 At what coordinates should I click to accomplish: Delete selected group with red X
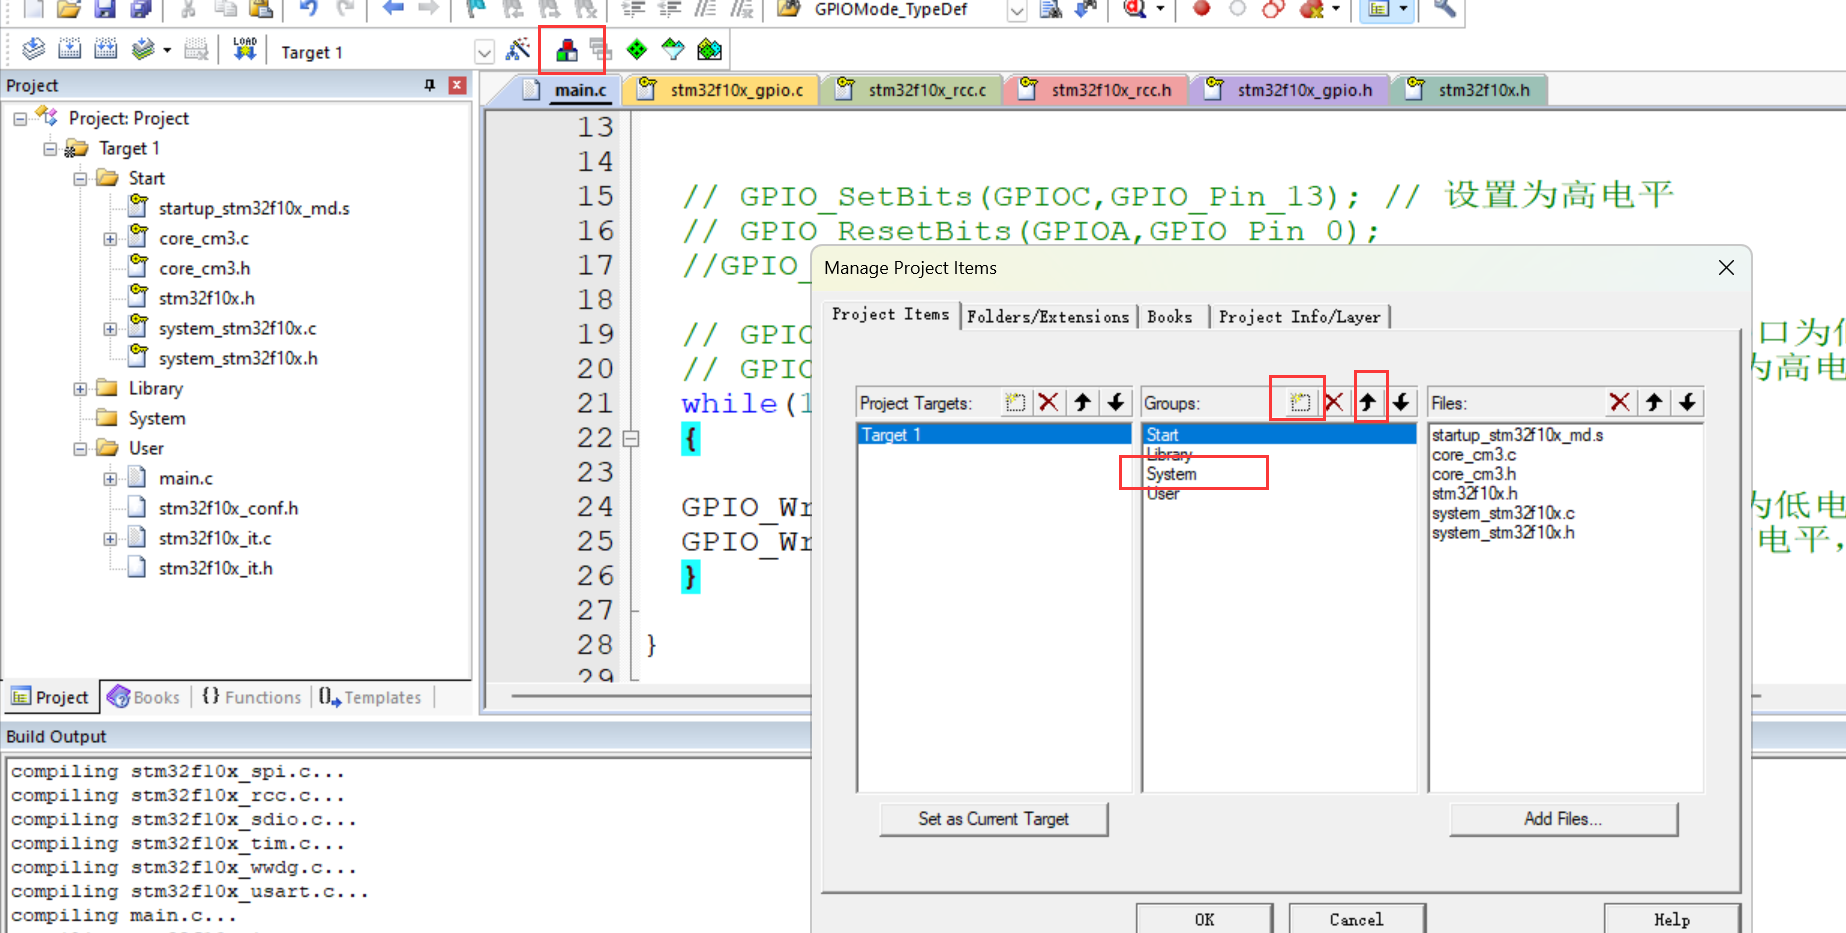(1334, 402)
